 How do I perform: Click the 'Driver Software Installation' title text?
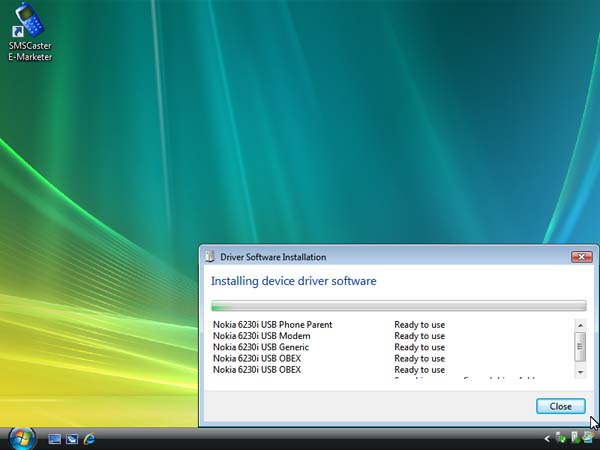(273, 257)
